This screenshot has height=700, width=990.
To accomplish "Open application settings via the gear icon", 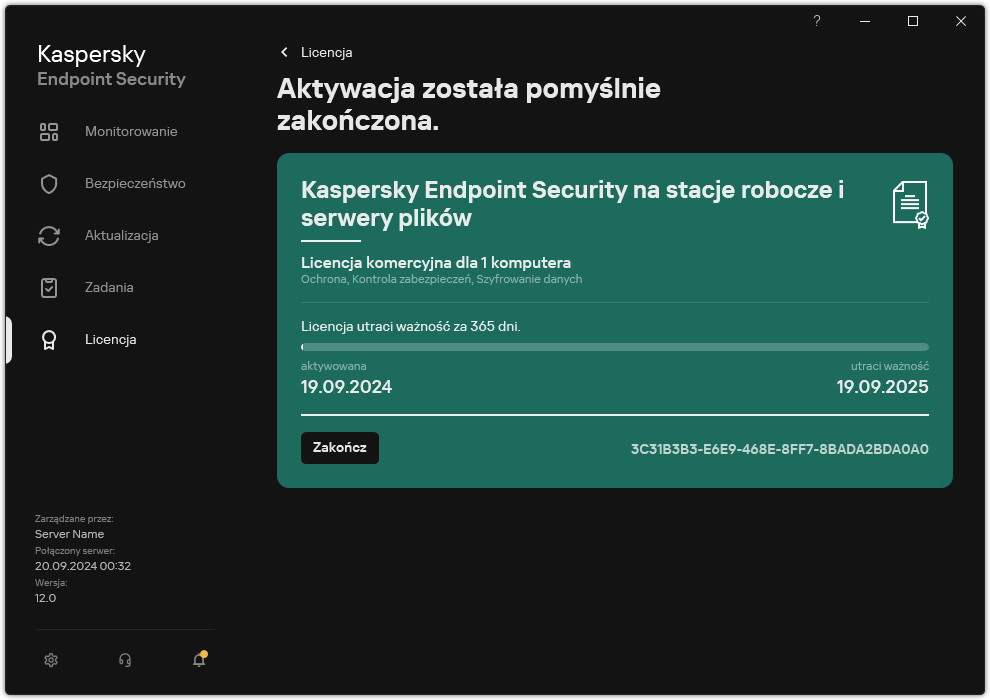I will tap(51, 660).
